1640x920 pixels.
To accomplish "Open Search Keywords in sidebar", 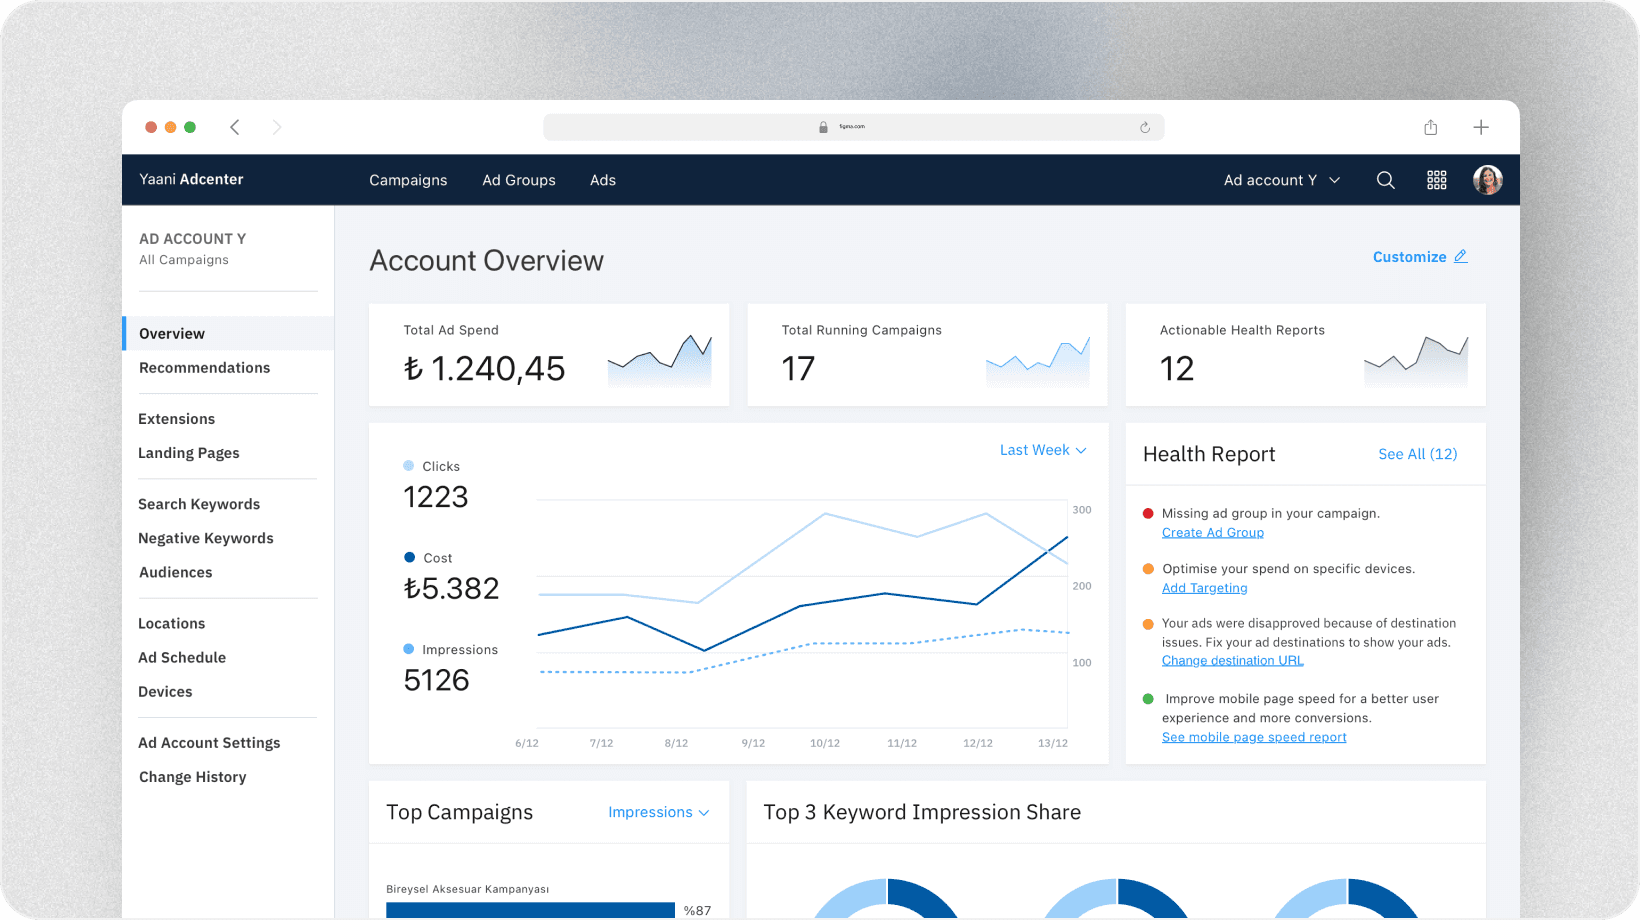I will click(x=199, y=504).
